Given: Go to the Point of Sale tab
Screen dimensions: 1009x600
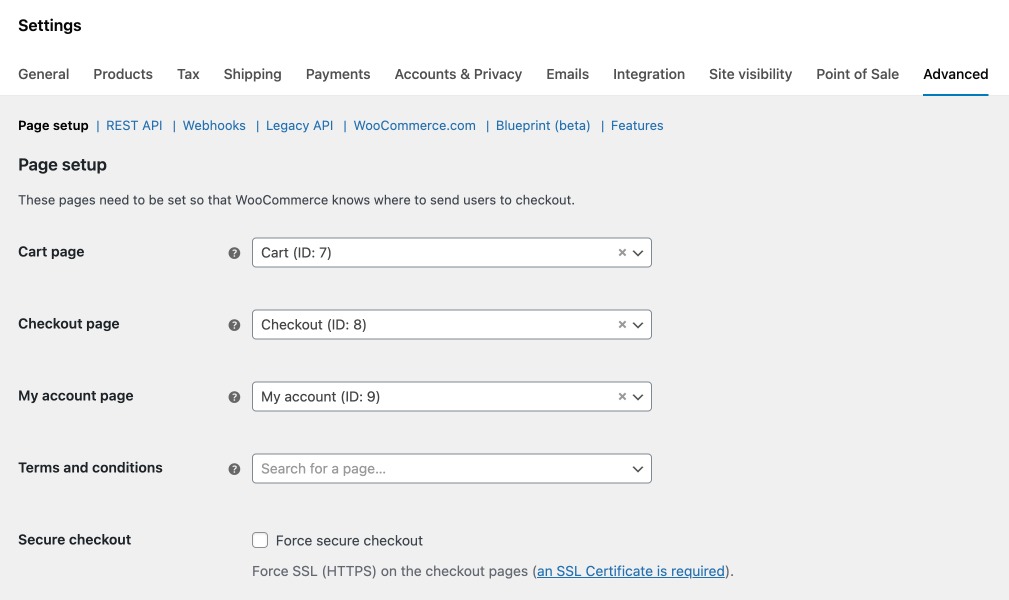Looking at the screenshot, I should point(857,74).
